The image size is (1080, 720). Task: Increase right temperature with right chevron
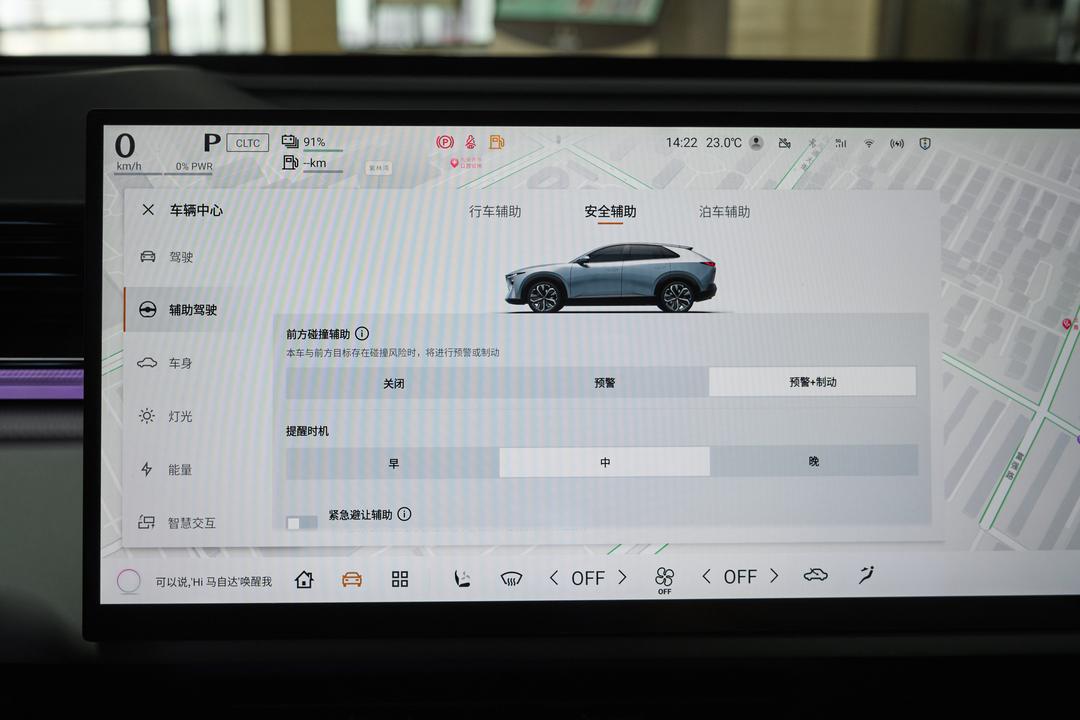pyautogui.click(x=774, y=575)
